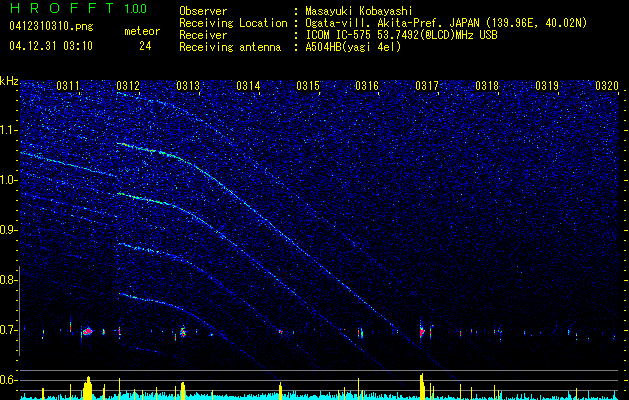Click the red meteor echo blob at 0317
Image resolution: width=629 pixels, height=400 pixels.
coord(422,332)
